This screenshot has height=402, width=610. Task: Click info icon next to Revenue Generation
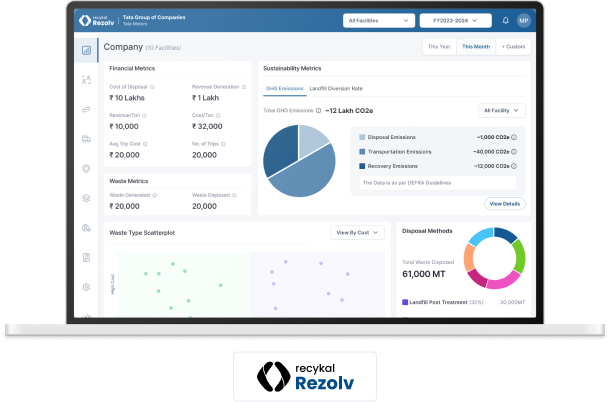point(244,87)
